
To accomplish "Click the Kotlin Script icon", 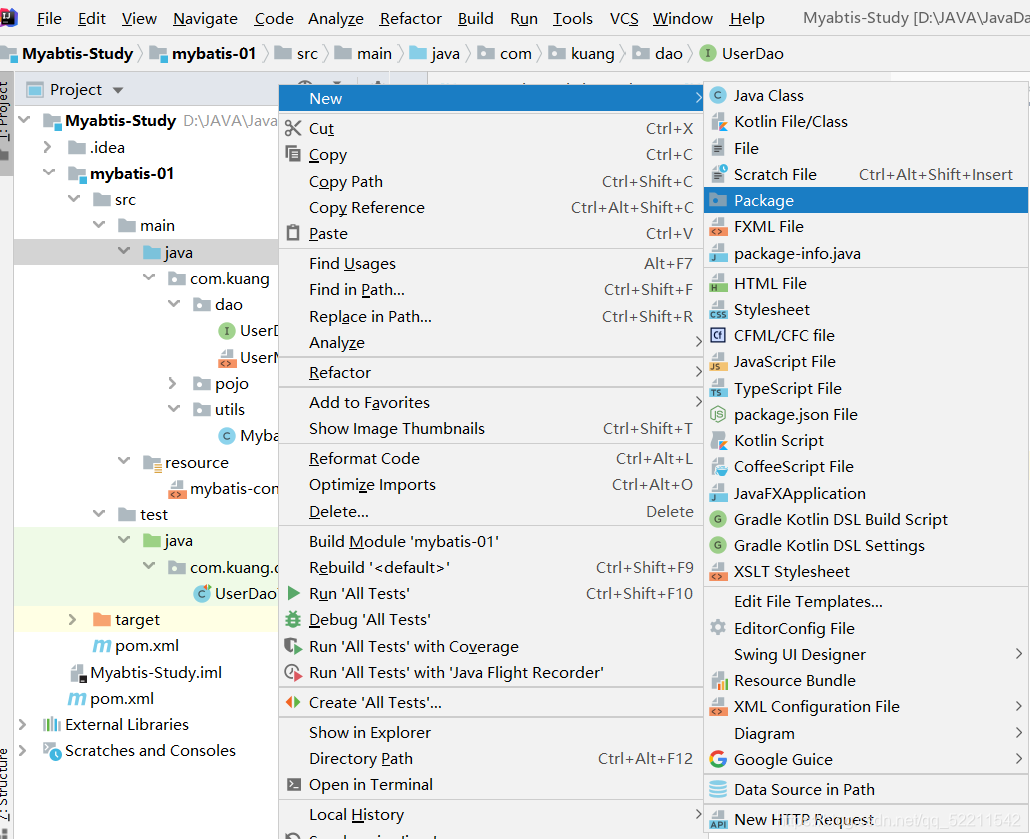I will (719, 441).
